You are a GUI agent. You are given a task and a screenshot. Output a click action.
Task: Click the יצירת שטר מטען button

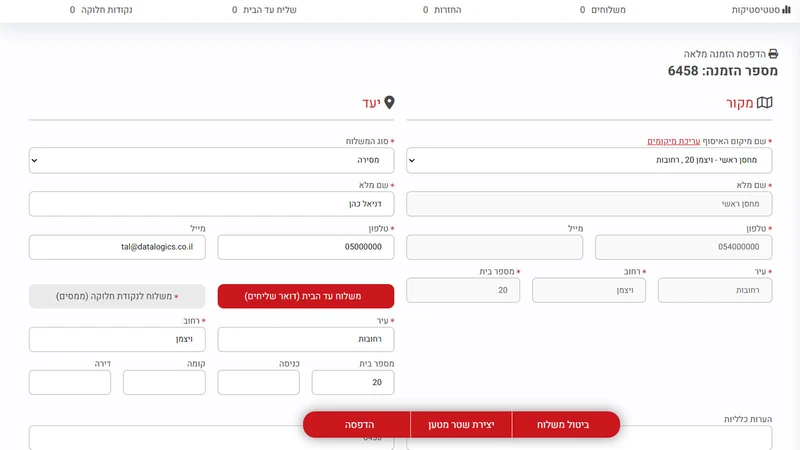(461, 424)
